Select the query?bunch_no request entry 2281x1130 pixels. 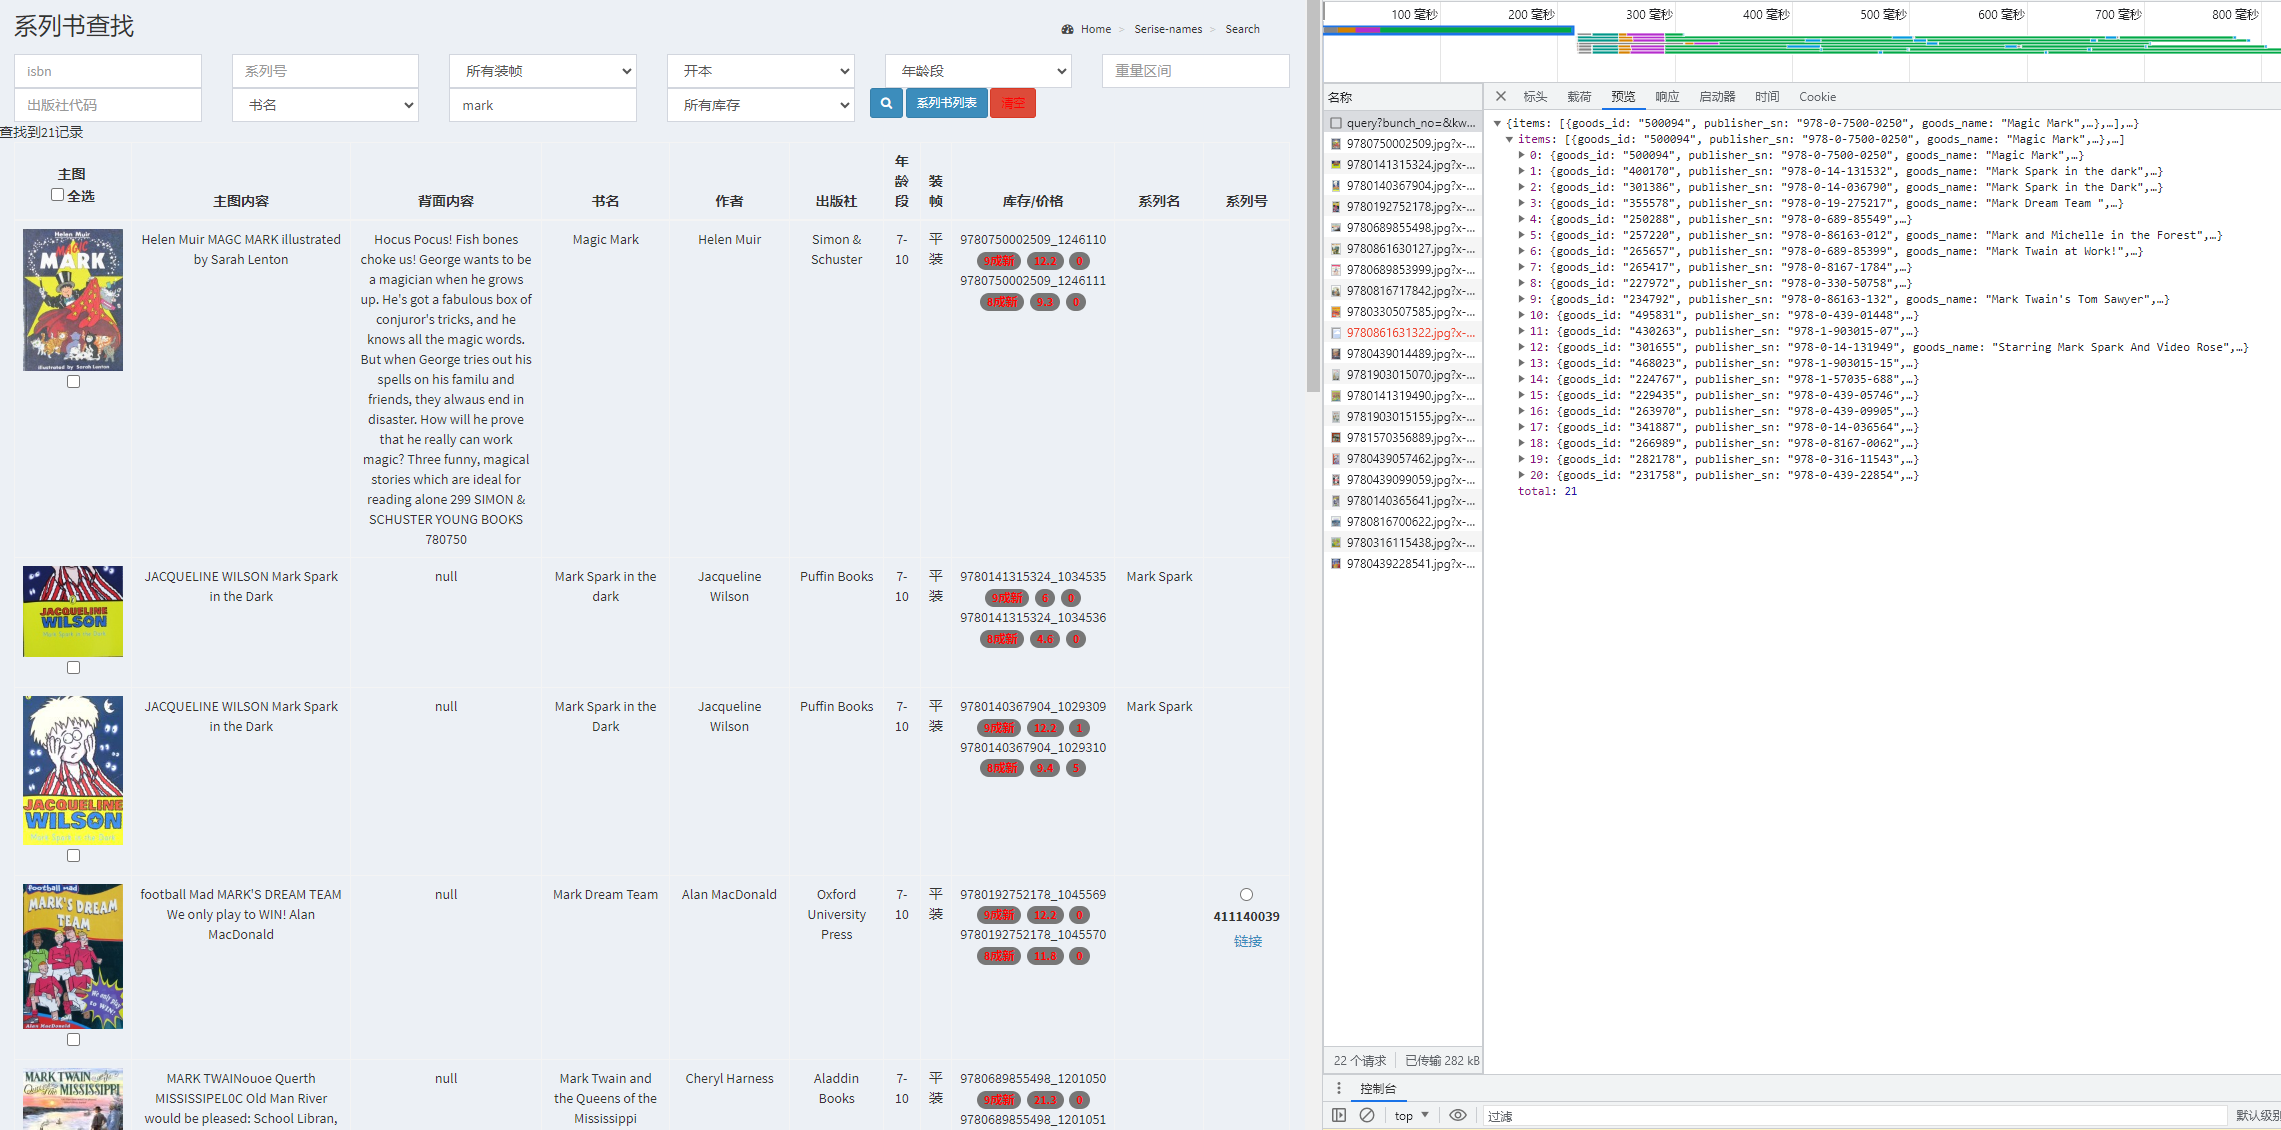coord(1402,123)
